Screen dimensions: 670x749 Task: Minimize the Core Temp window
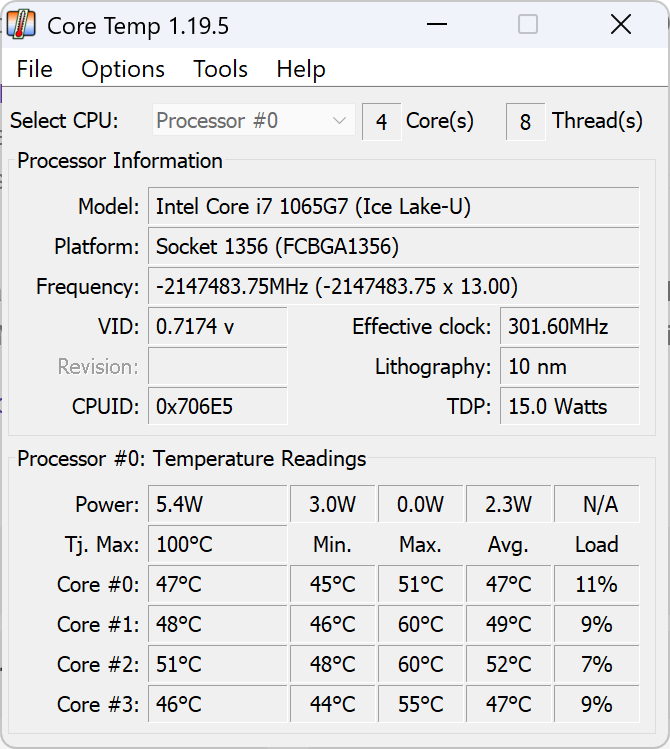tap(437, 24)
